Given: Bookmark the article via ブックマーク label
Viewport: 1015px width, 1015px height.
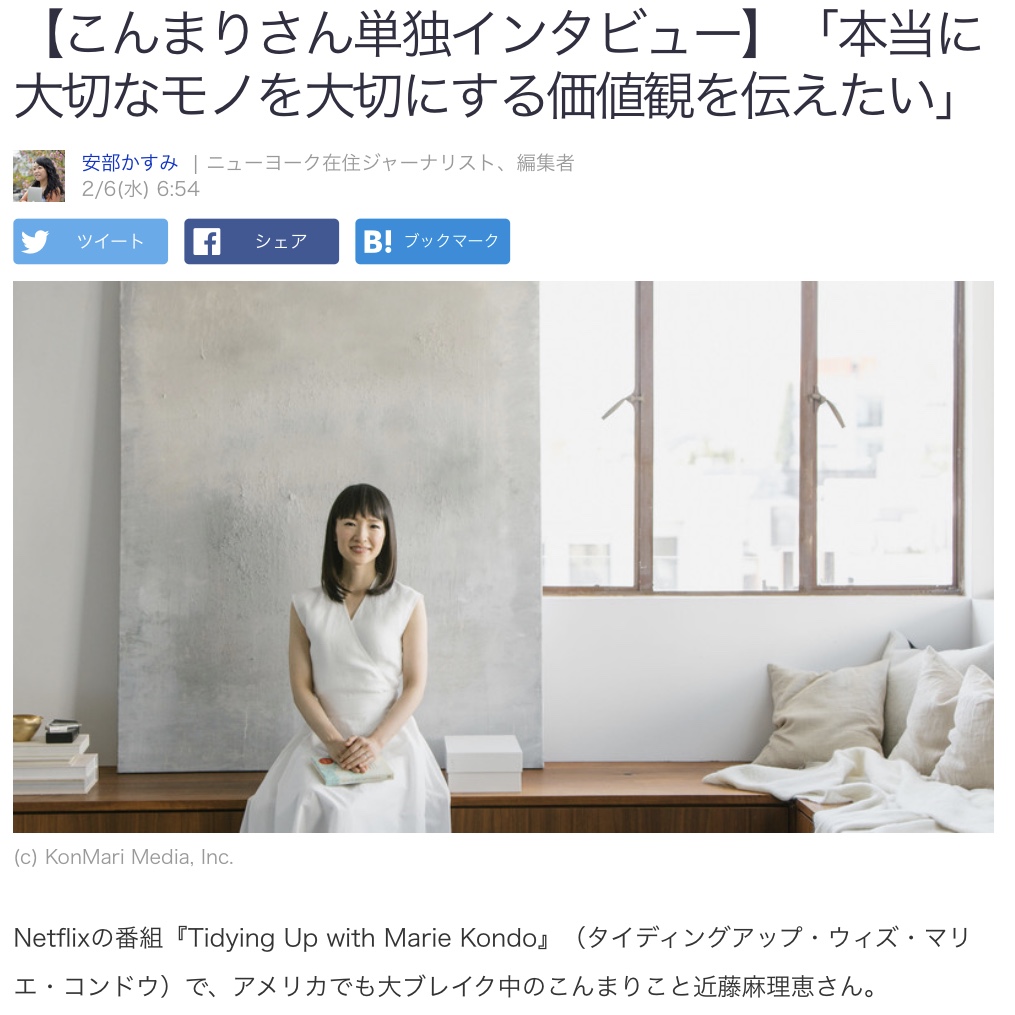Looking at the screenshot, I should [452, 241].
